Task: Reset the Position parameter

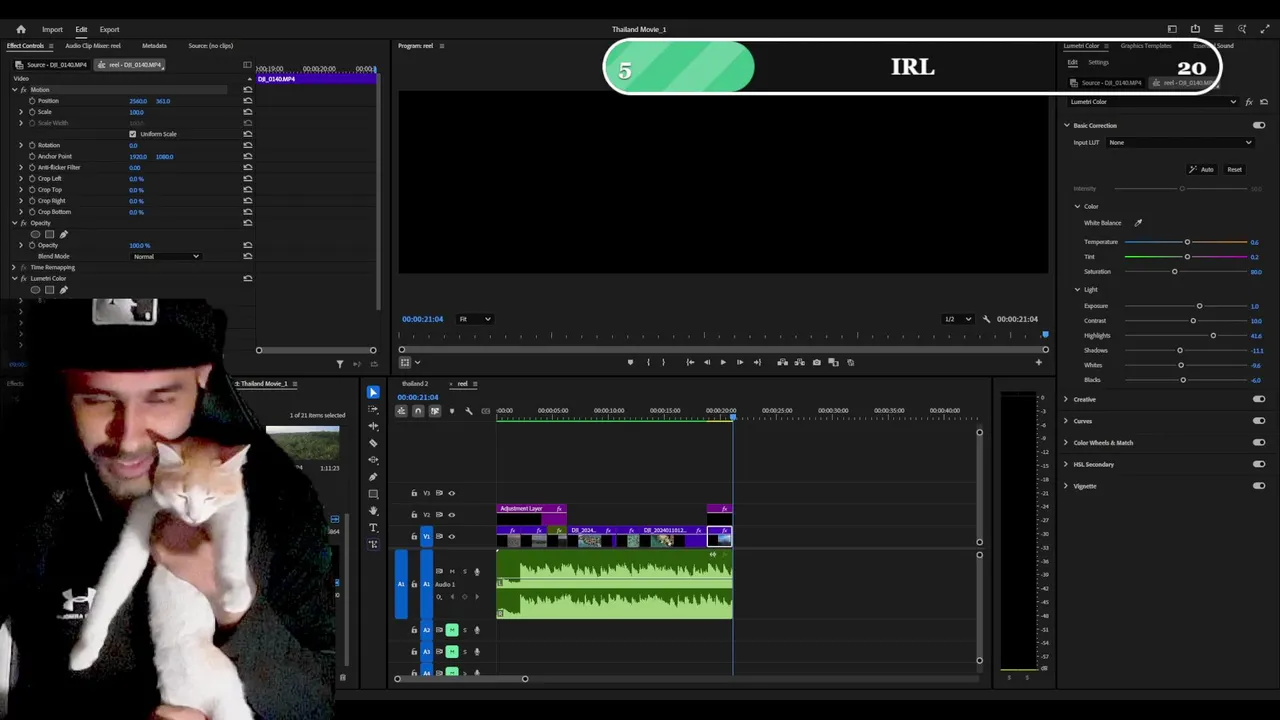Action: click(x=248, y=101)
